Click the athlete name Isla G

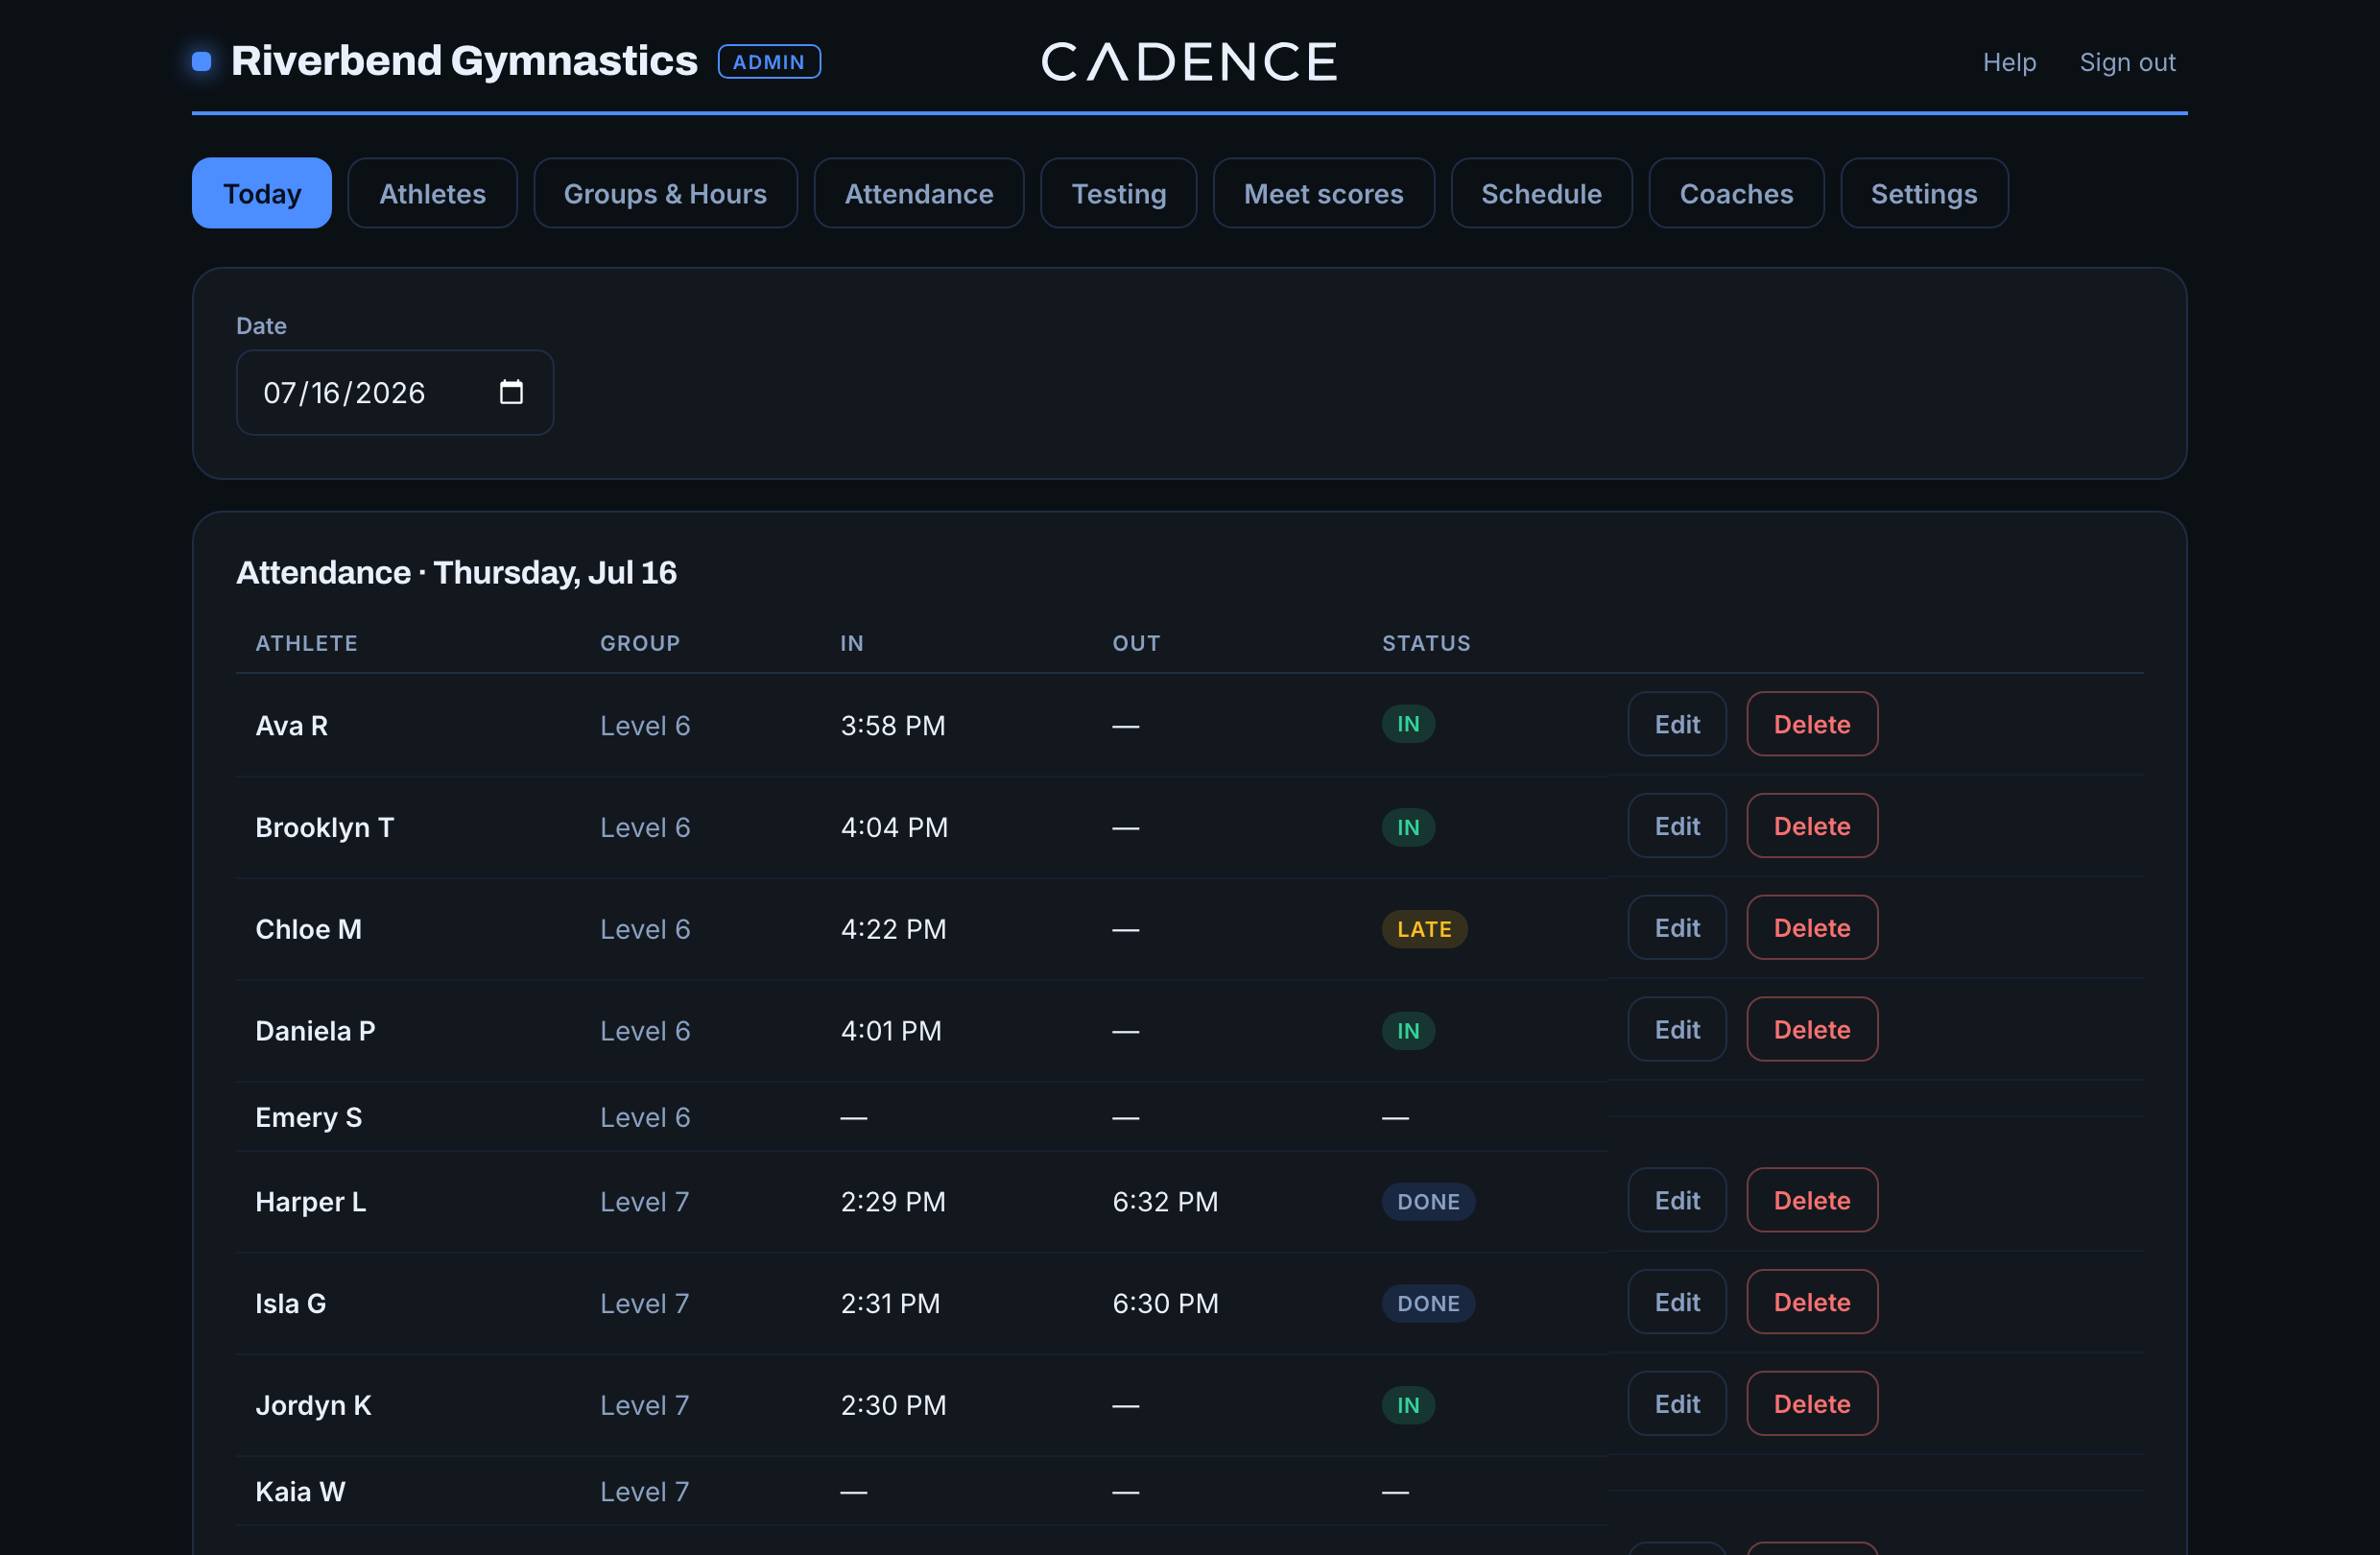(291, 1303)
